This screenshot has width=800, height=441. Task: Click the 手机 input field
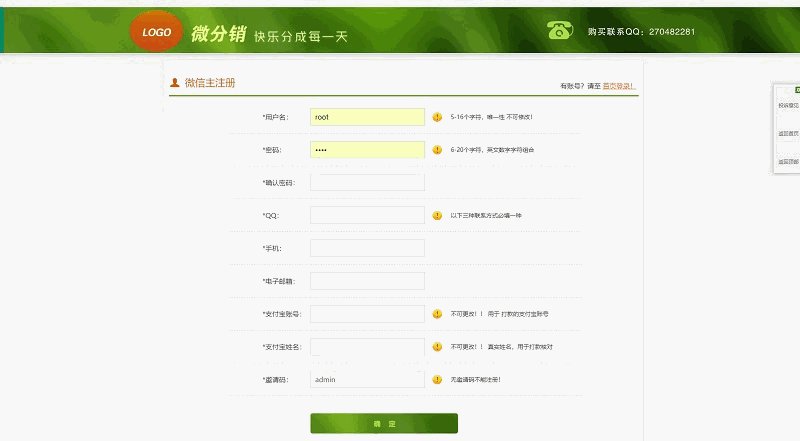pos(367,248)
